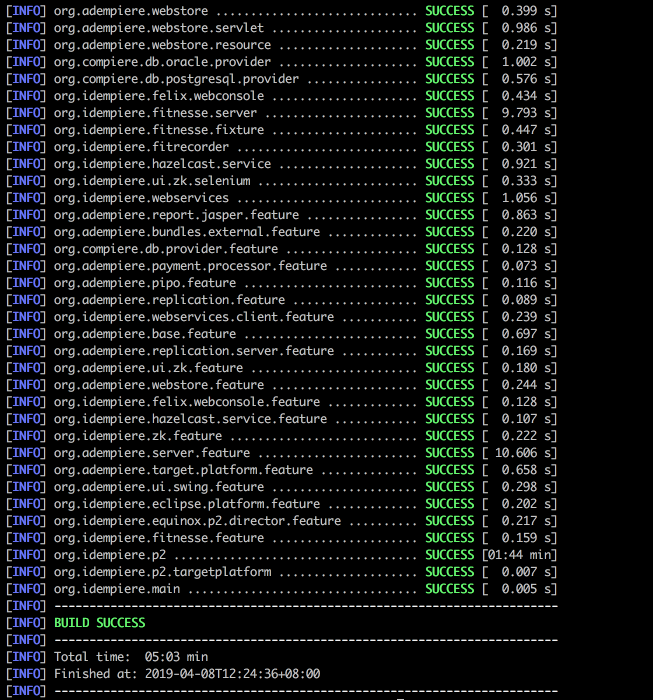Viewport: 653px width, 700px height.
Task: Click the org.idempiere.hazelcast.service module name
Action: (161, 163)
